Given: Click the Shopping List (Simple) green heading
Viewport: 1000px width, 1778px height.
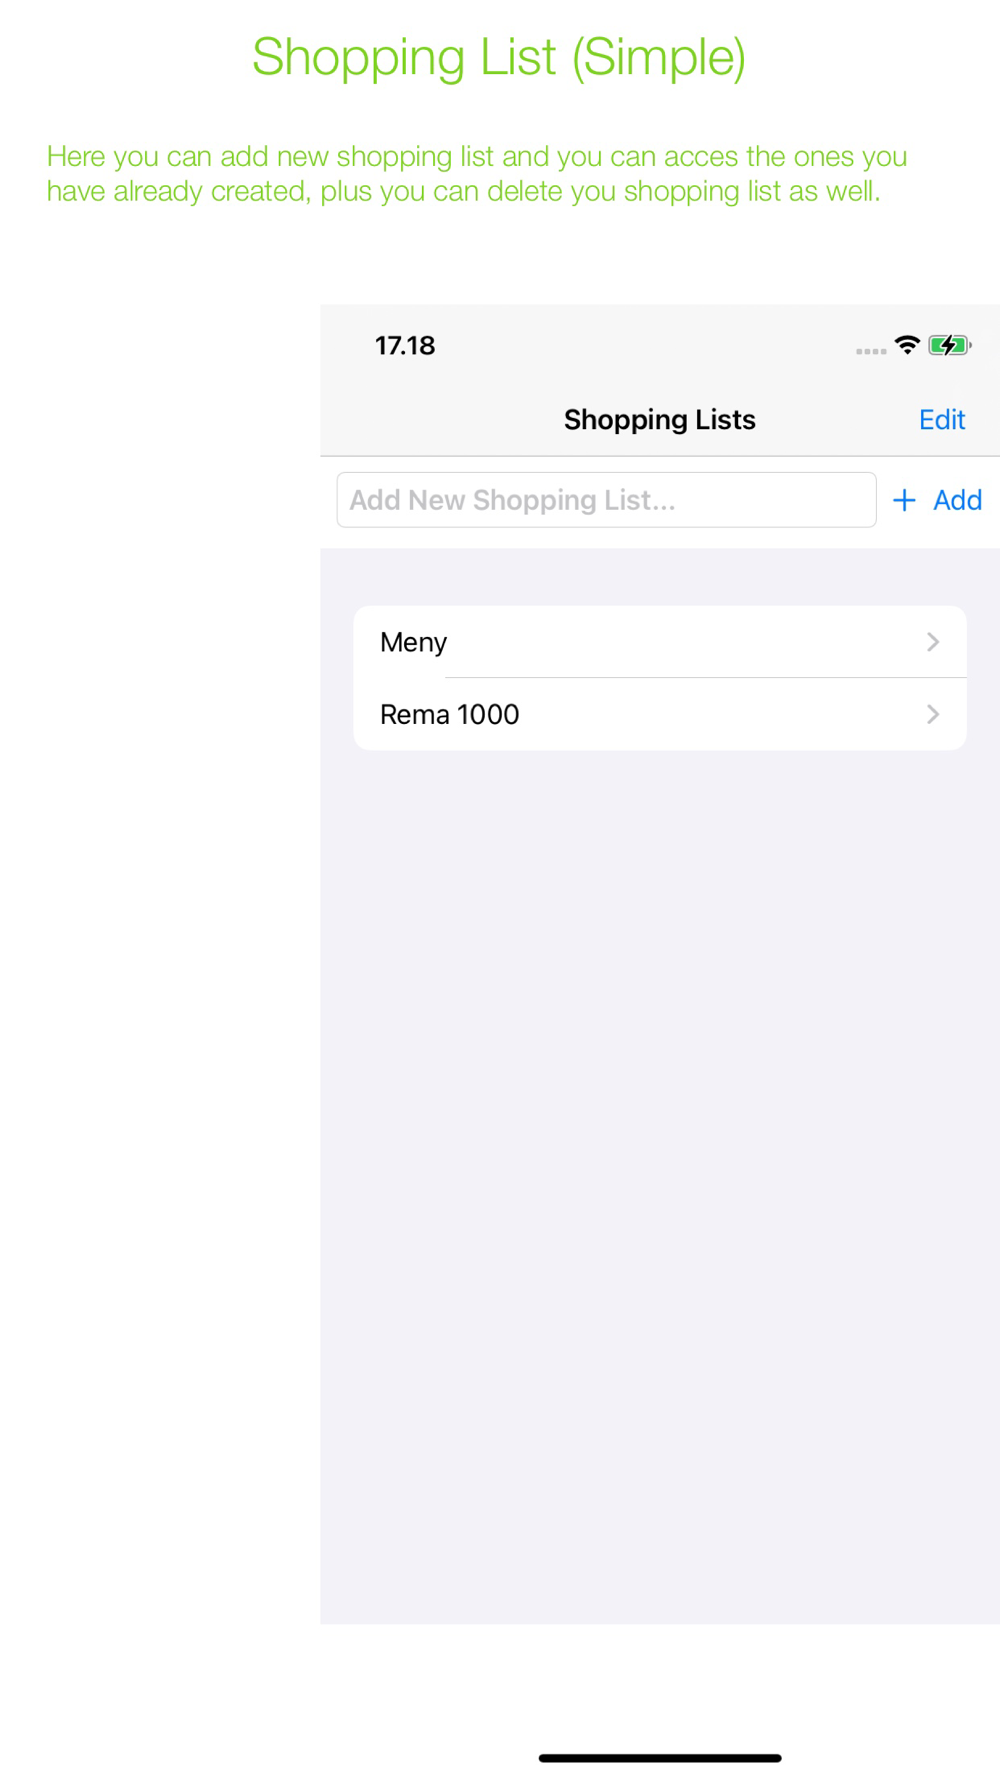Looking at the screenshot, I should click(499, 57).
